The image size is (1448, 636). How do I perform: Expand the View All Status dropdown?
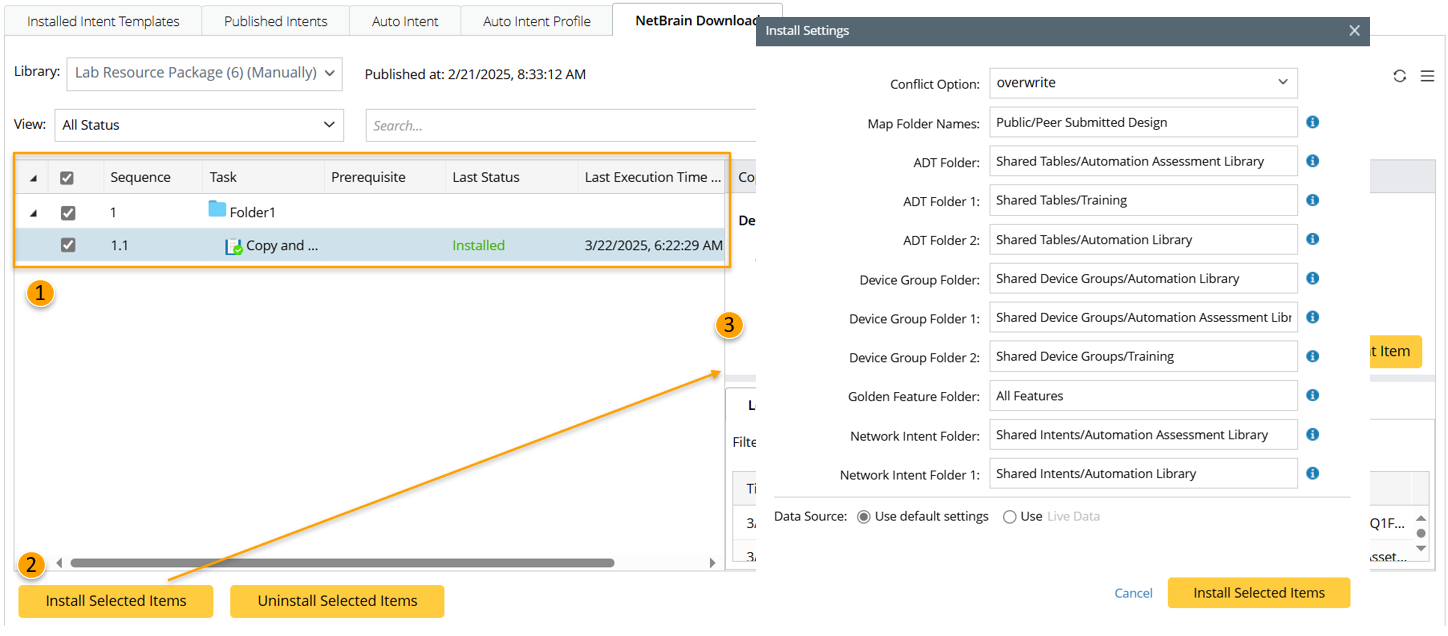click(x=198, y=125)
